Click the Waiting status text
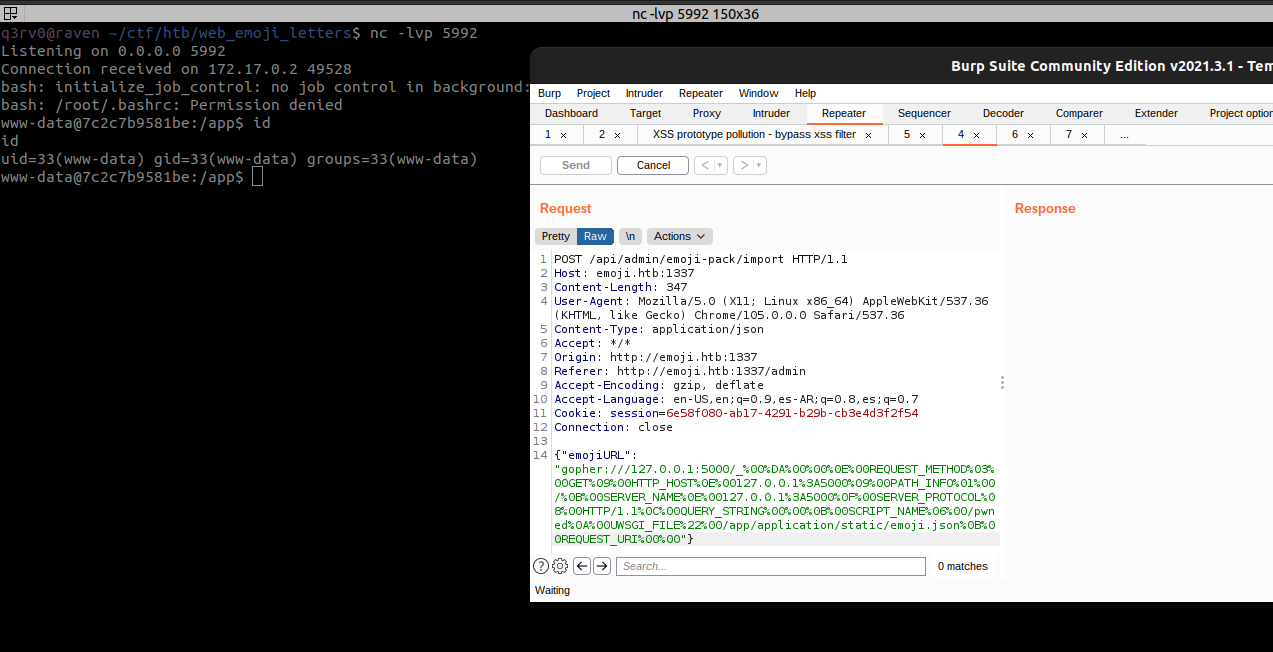This screenshot has width=1273, height=652. [x=552, y=590]
